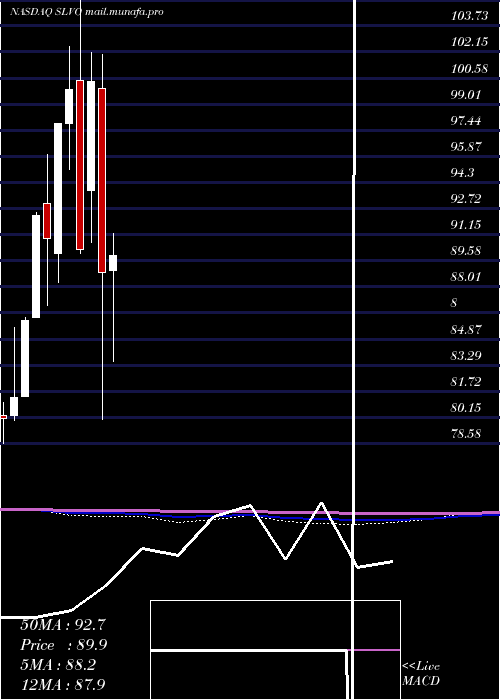The width and height of the screenshot is (500, 700).
Task: Click the 78.58 price axis label
Action: (x=466, y=433)
